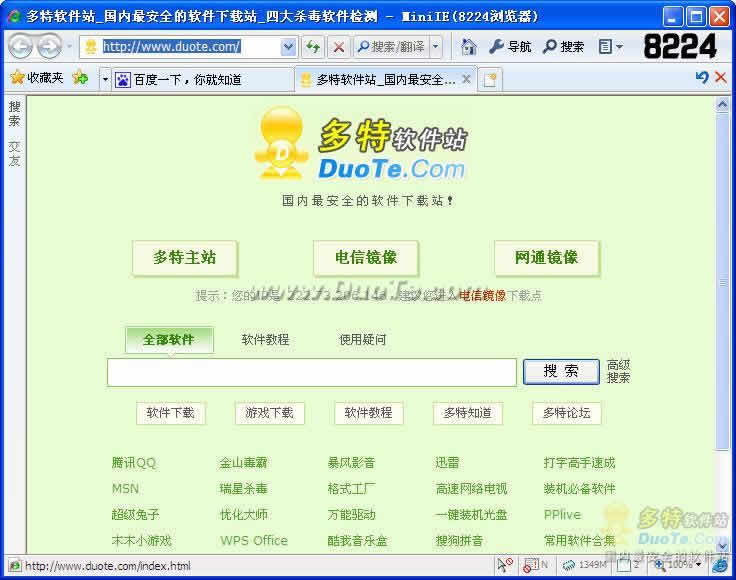The width and height of the screenshot is (736, 580).
Task: Open the 高速网络电视 link
Action: pos(472,489)
